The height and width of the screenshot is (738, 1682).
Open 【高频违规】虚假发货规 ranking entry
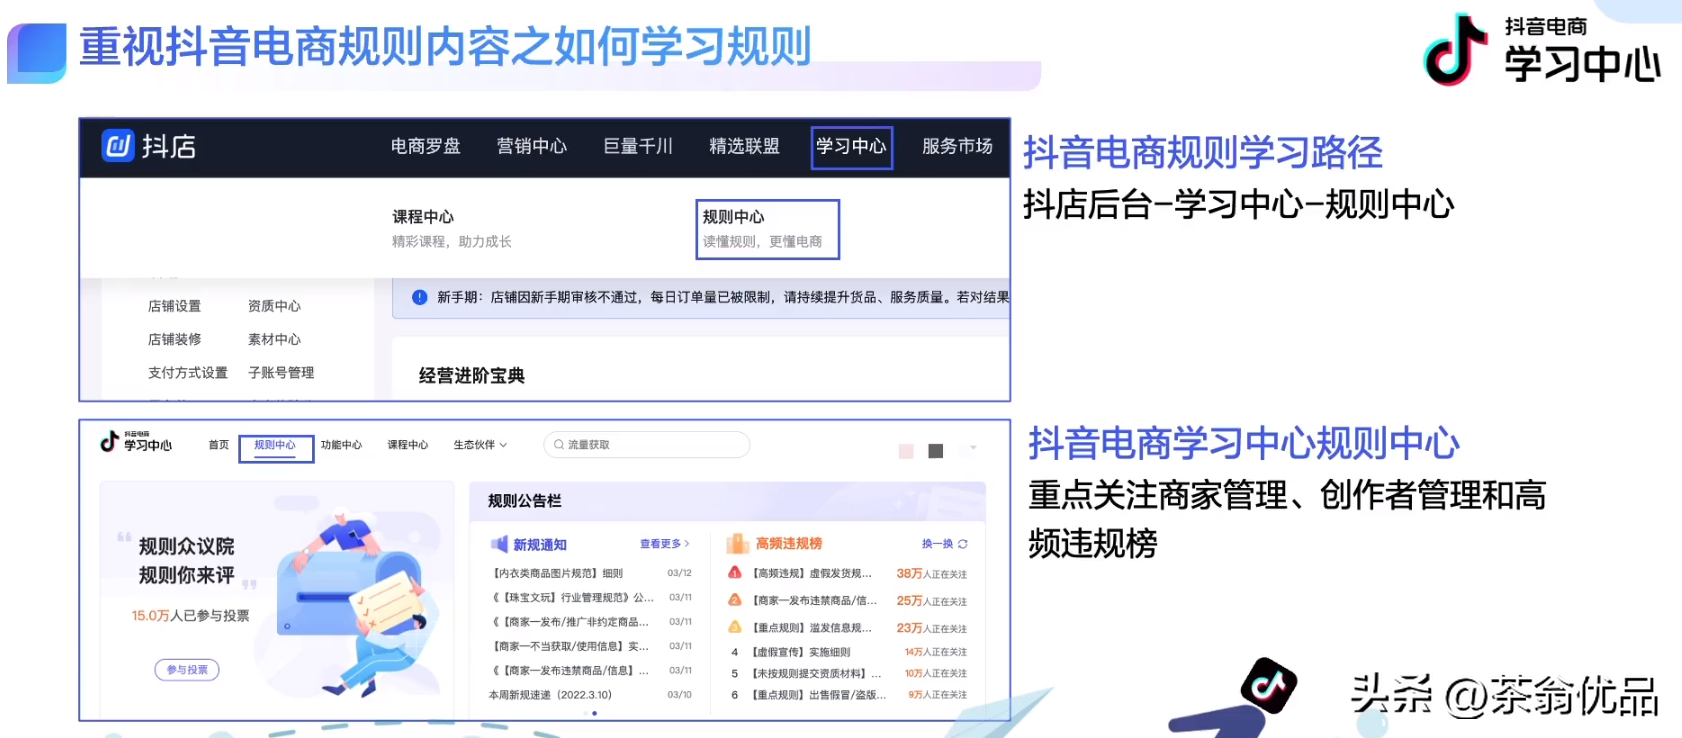[812, 573]
